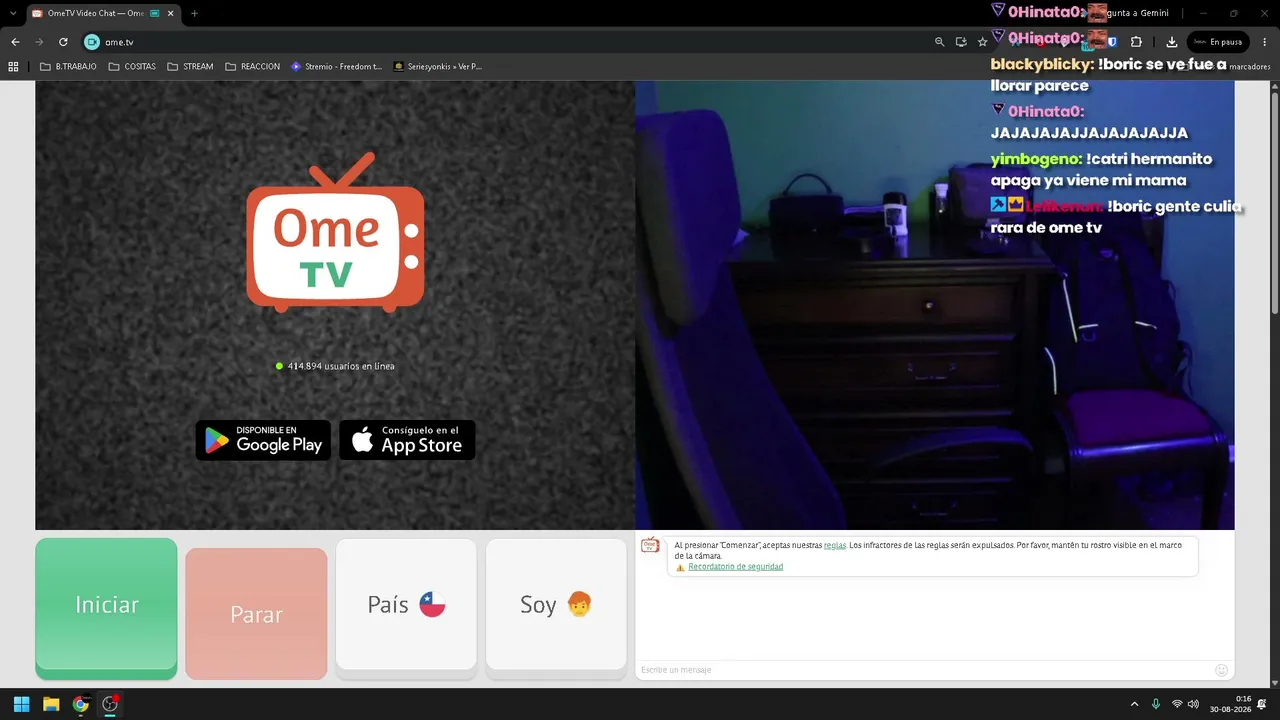Open the clock showing 0:16

1229,704
